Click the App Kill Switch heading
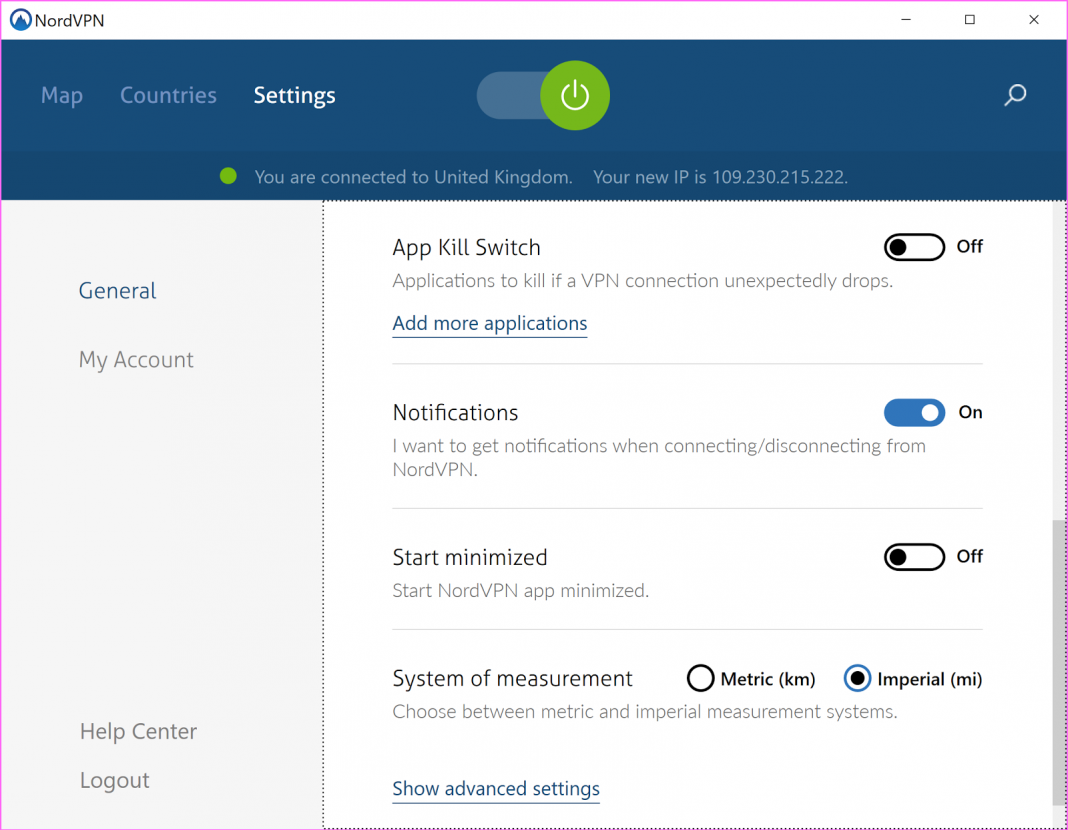This screenshot has height=830, width=1068. [467, 248]
